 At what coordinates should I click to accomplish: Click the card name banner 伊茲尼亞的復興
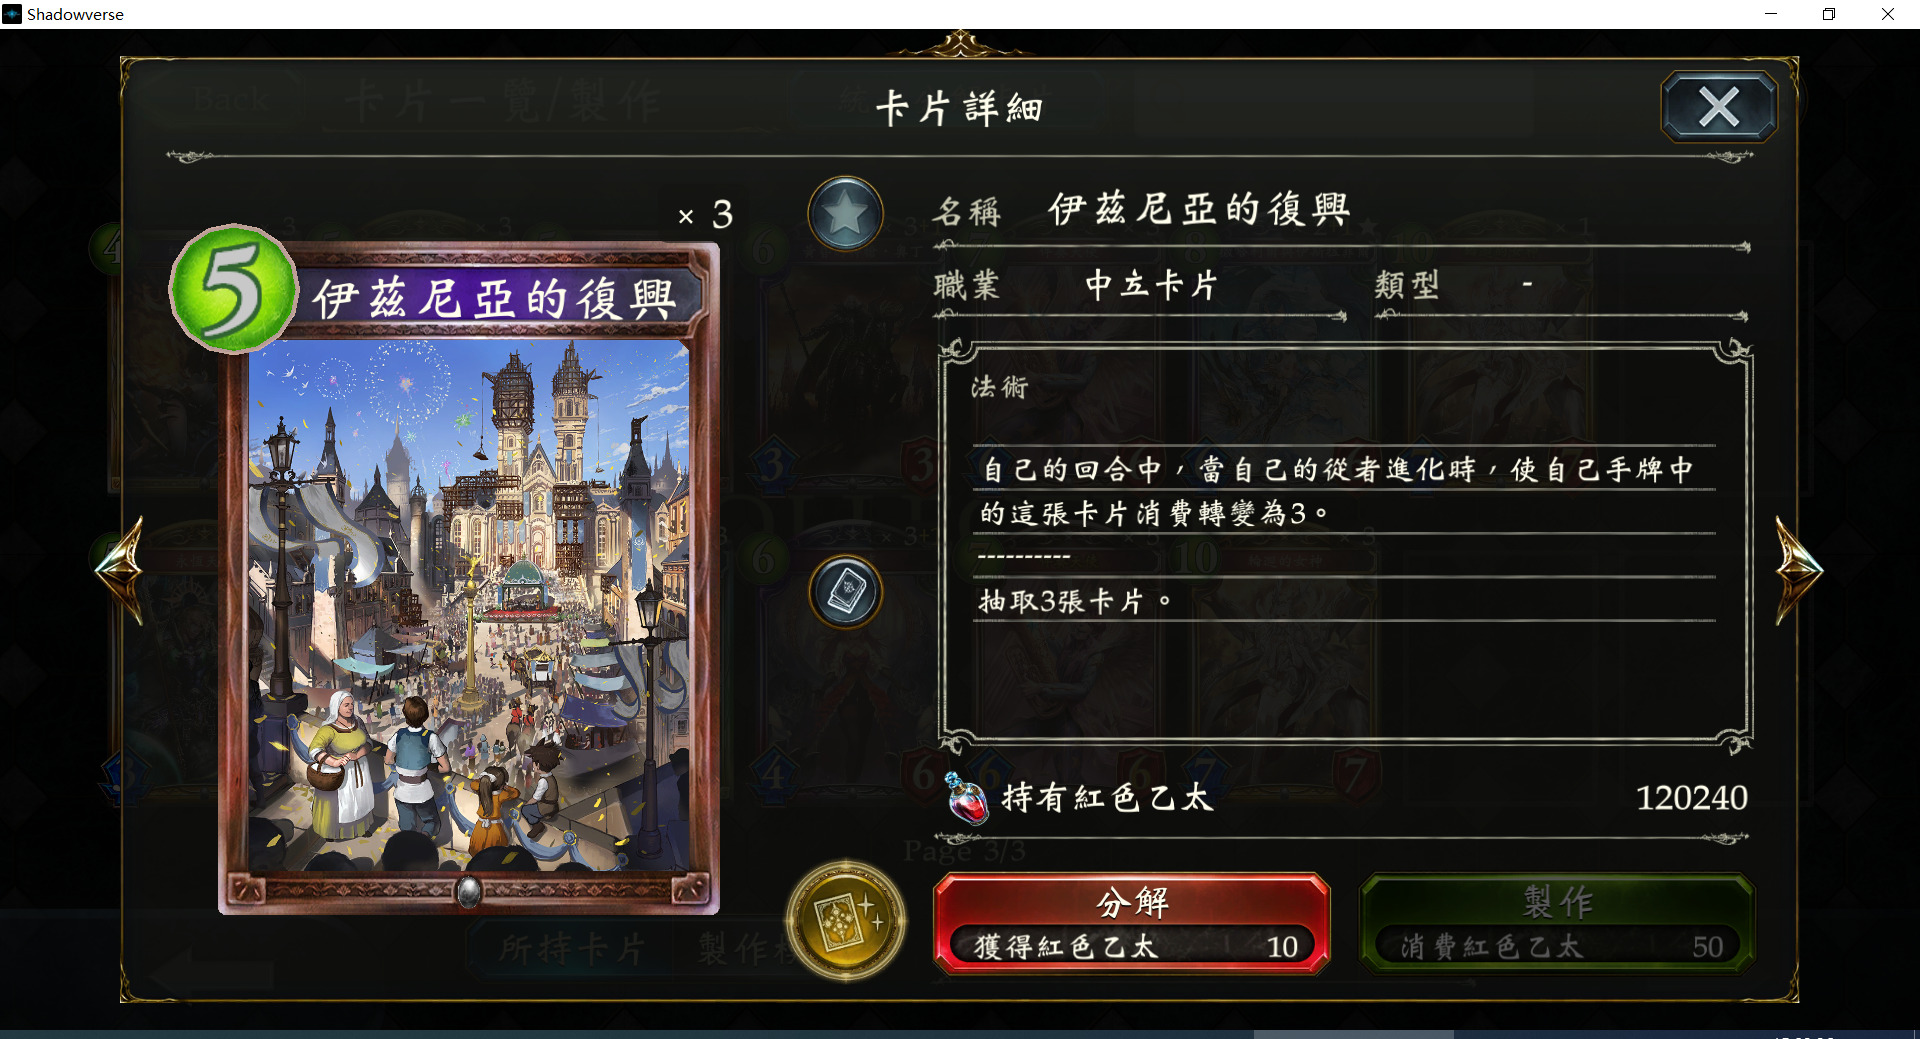click(x=495, y=298)
